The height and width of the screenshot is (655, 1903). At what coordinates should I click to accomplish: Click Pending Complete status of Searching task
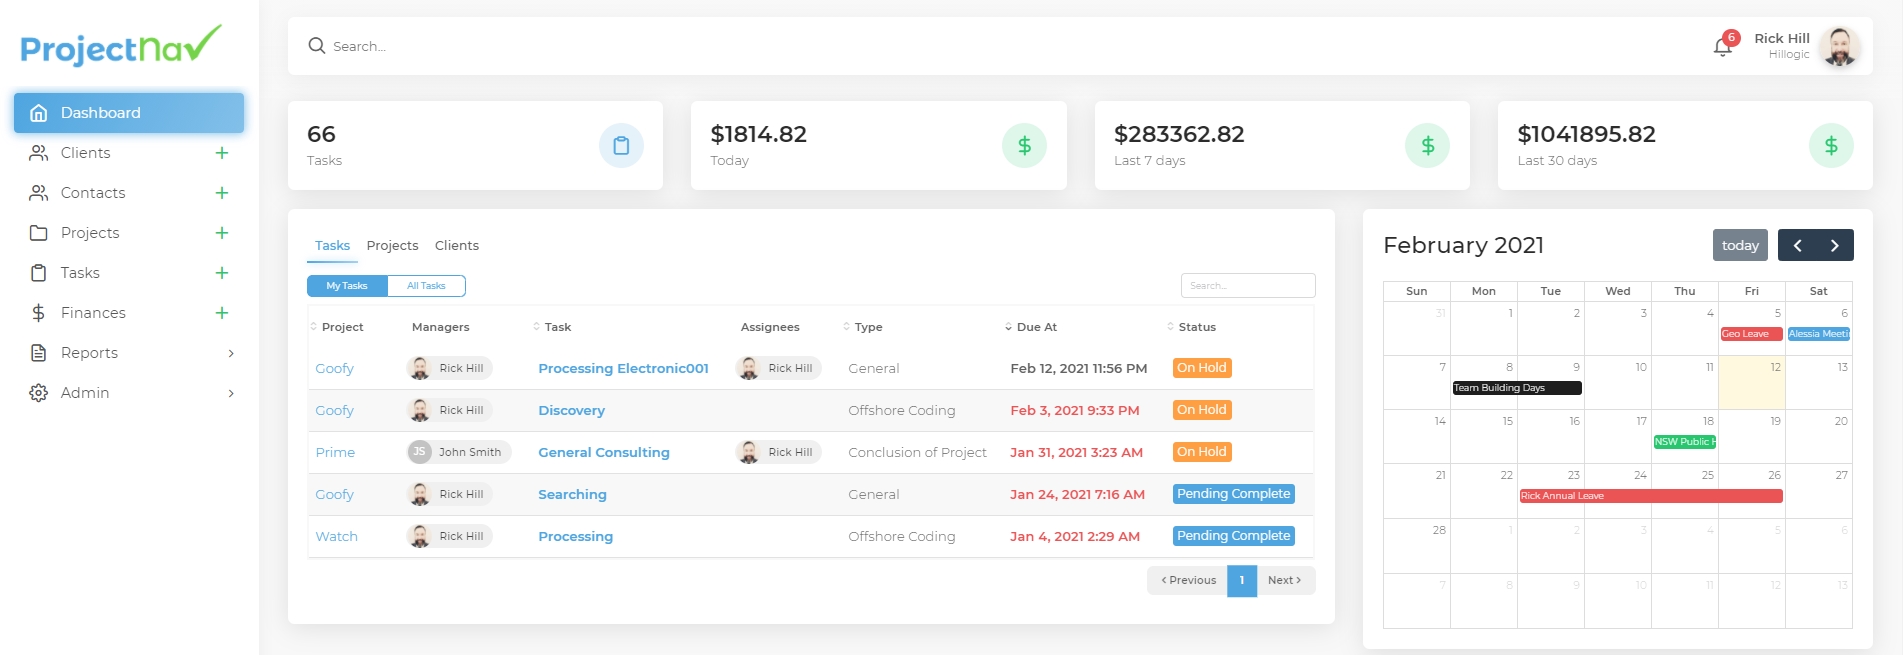click(1234, 494)
